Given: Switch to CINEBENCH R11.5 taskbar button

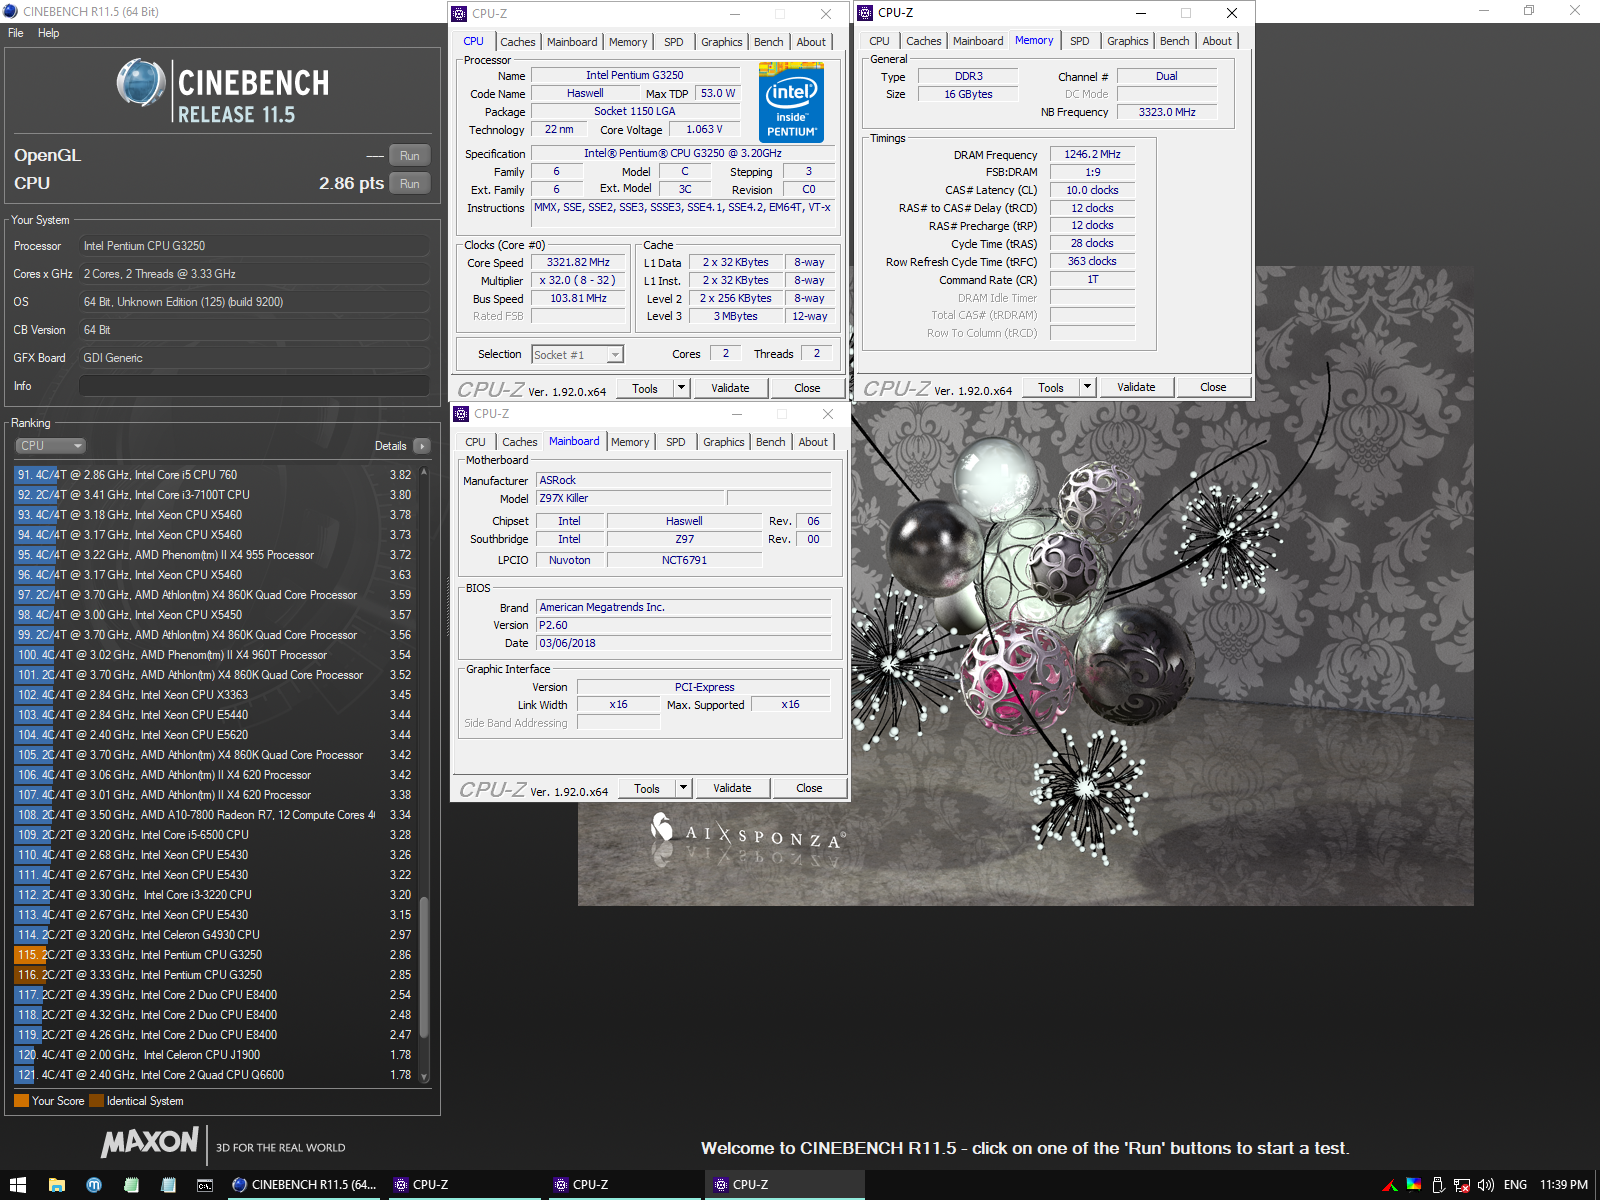Looking at the screenshot, I should [305, 1185].
